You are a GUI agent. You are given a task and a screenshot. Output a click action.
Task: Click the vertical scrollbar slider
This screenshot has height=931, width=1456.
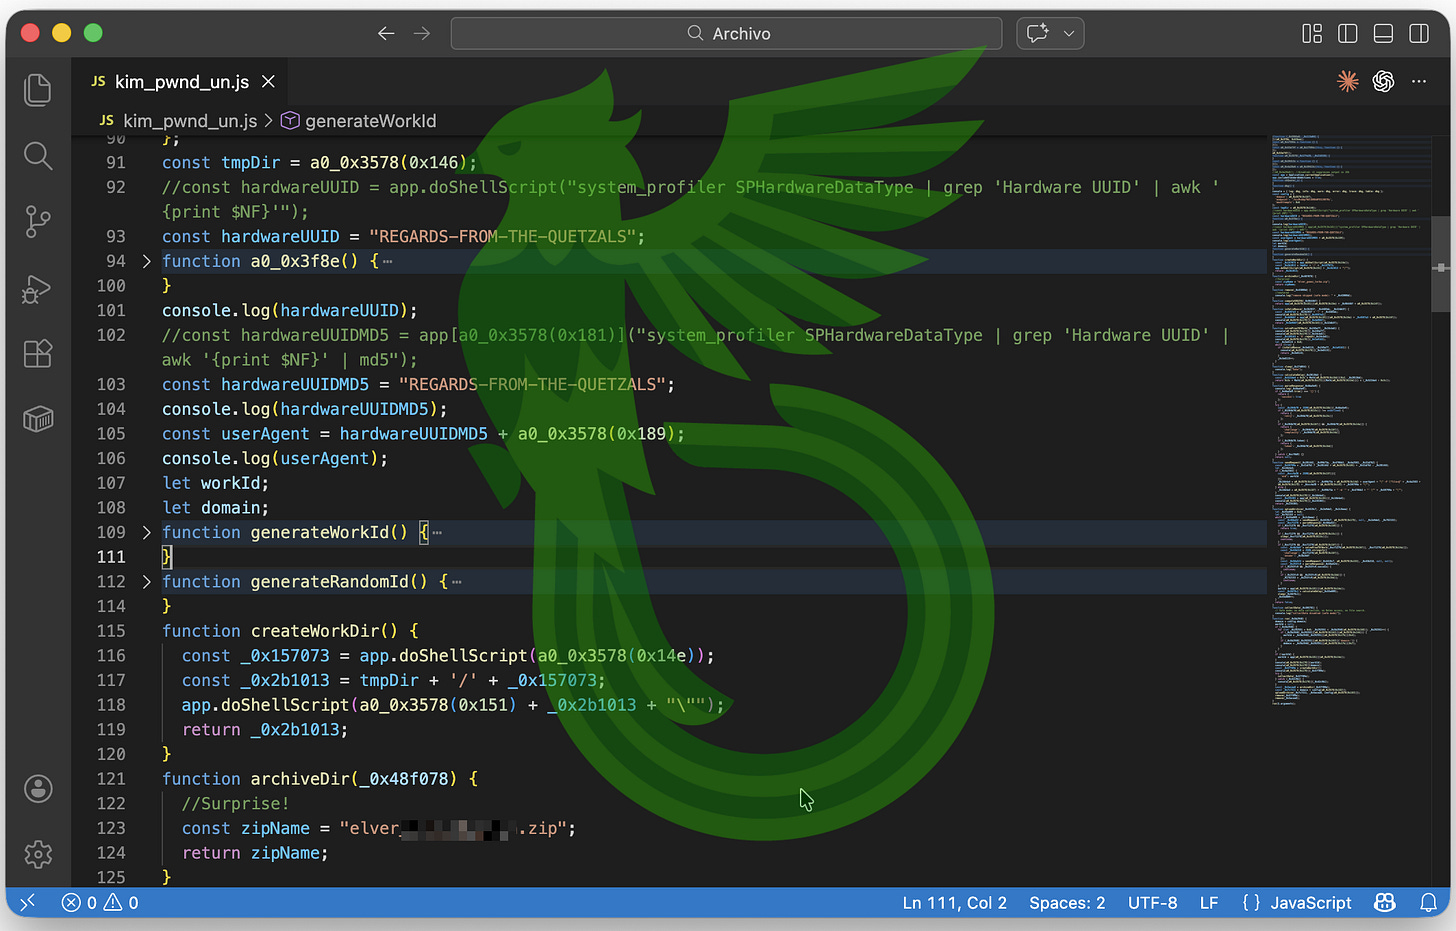(x=1441, y=265)
